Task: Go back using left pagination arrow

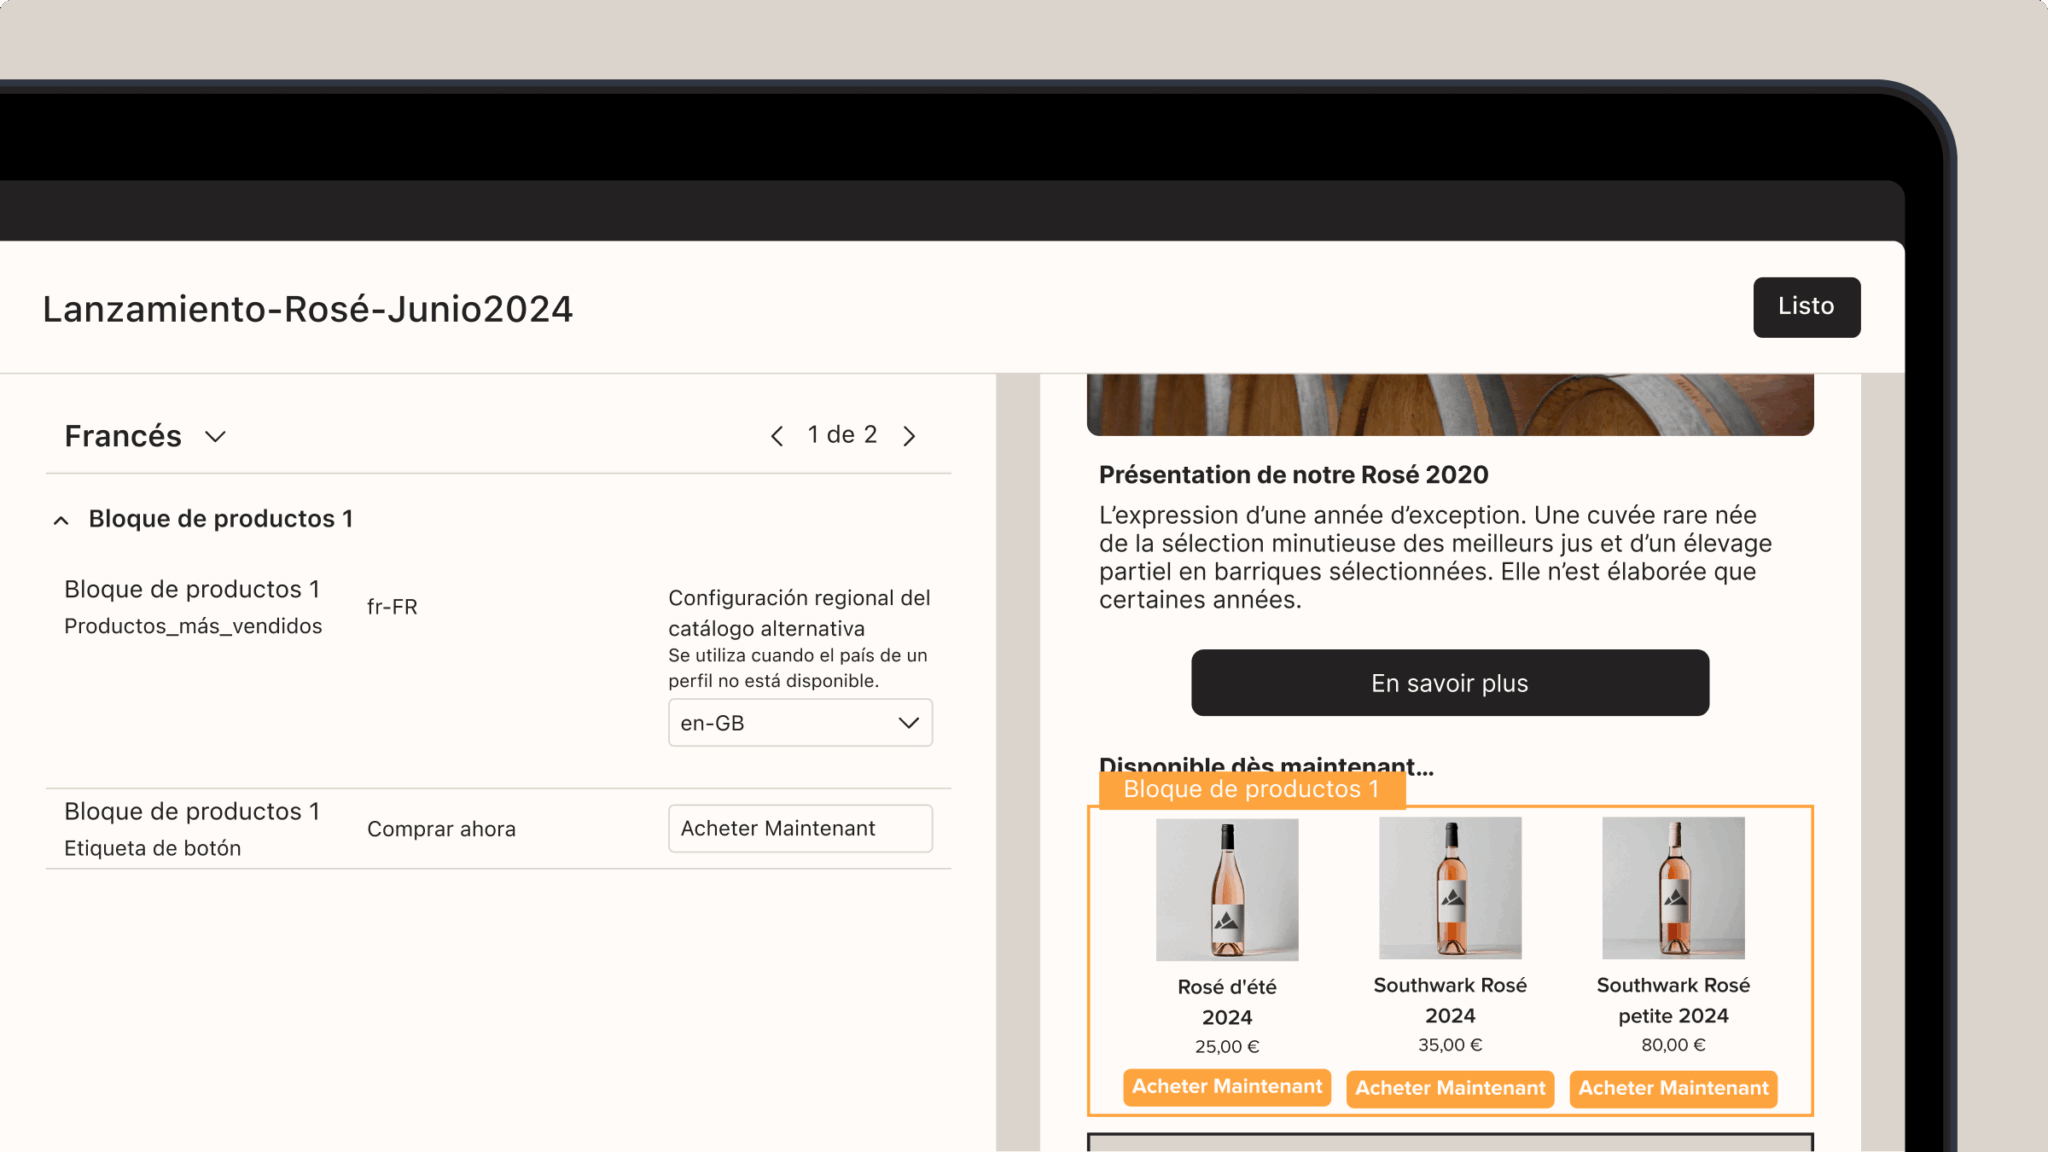Action: pyautogui.click(x=777, y=435)
